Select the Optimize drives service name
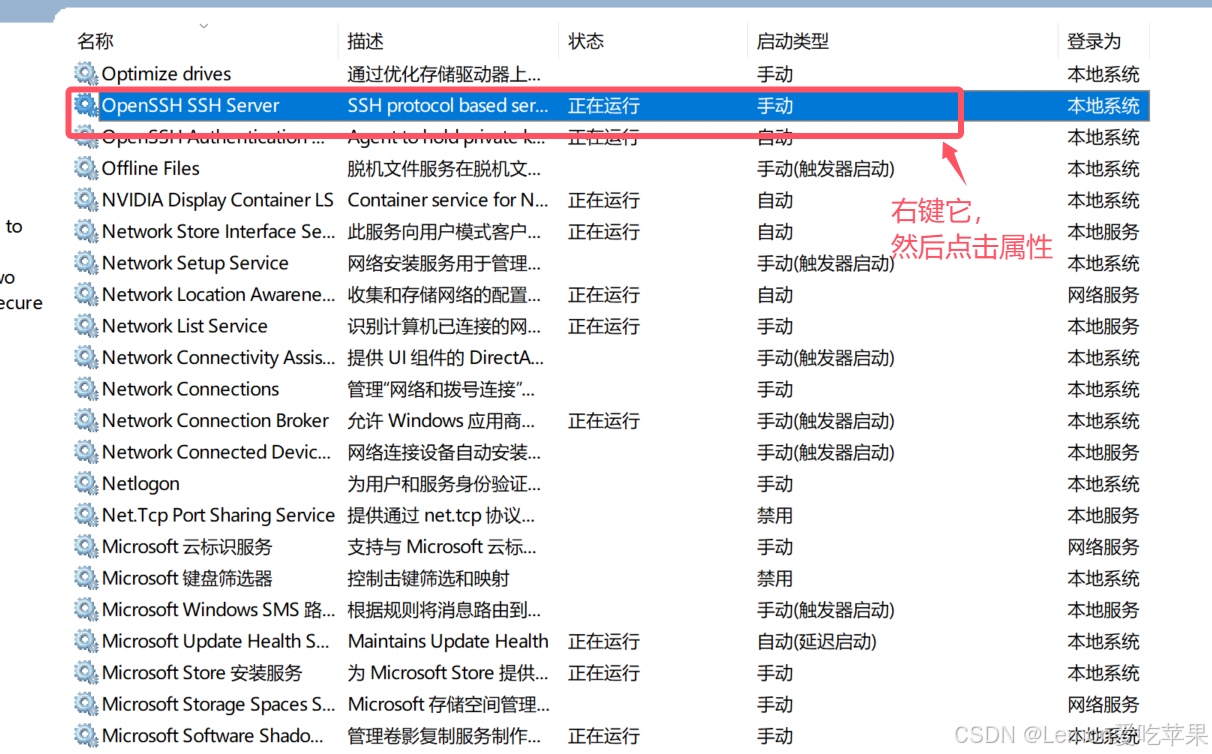Image resolution: width=1212 pixels, height=754 pixels. click(x=166, y=74)
